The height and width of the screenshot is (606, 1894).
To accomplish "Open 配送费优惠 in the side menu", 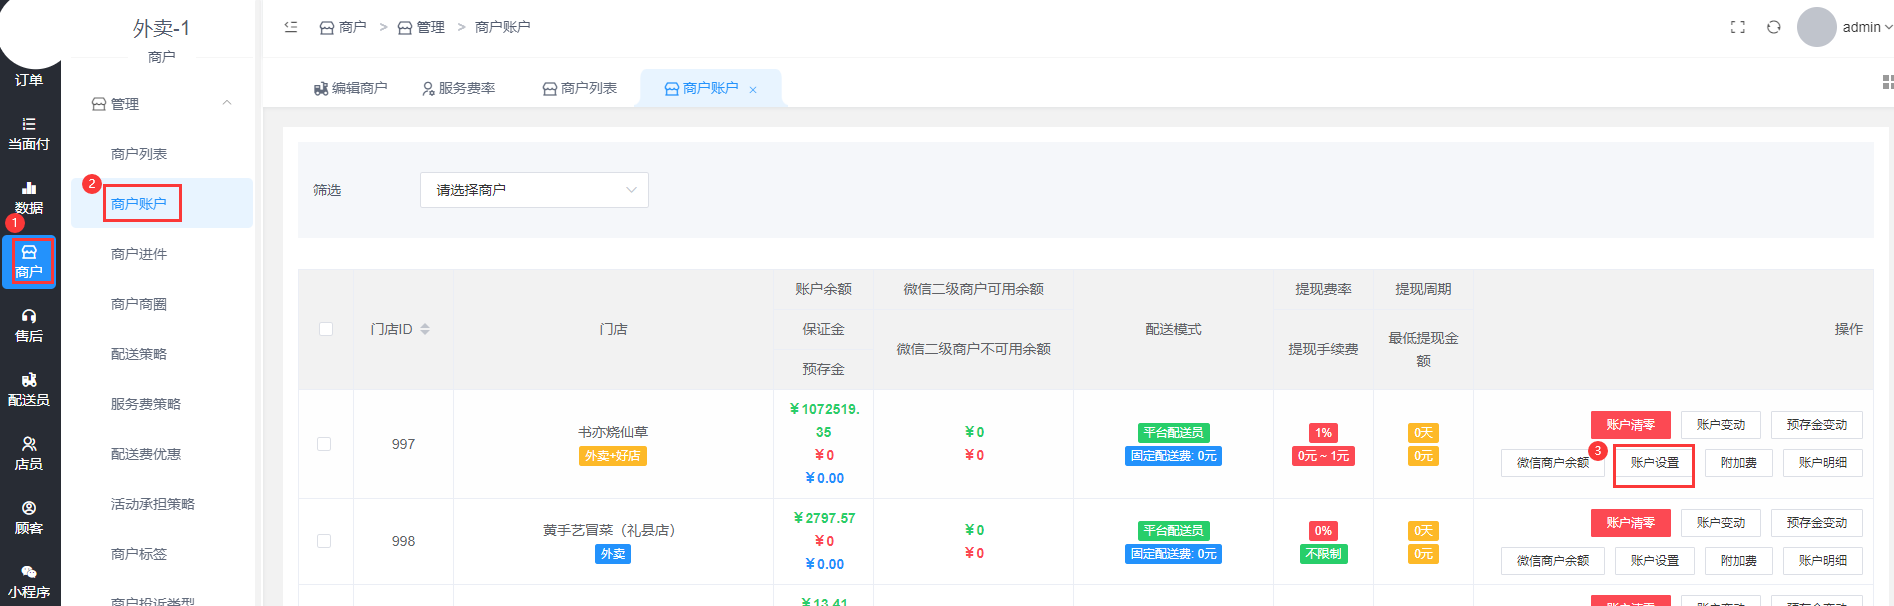I will (x=146, y=454).
